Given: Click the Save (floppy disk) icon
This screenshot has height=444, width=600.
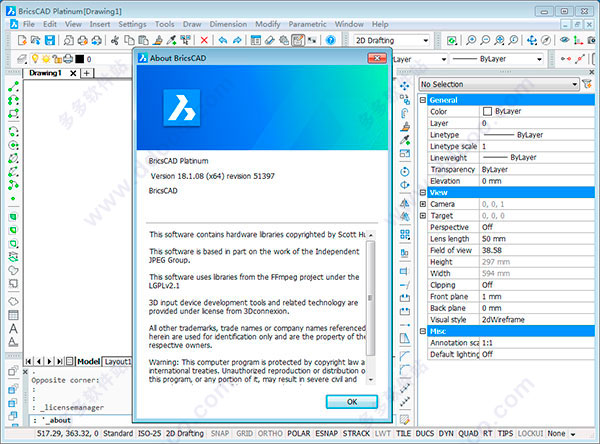Looking at the screenshot, I should tap(50, 40).
